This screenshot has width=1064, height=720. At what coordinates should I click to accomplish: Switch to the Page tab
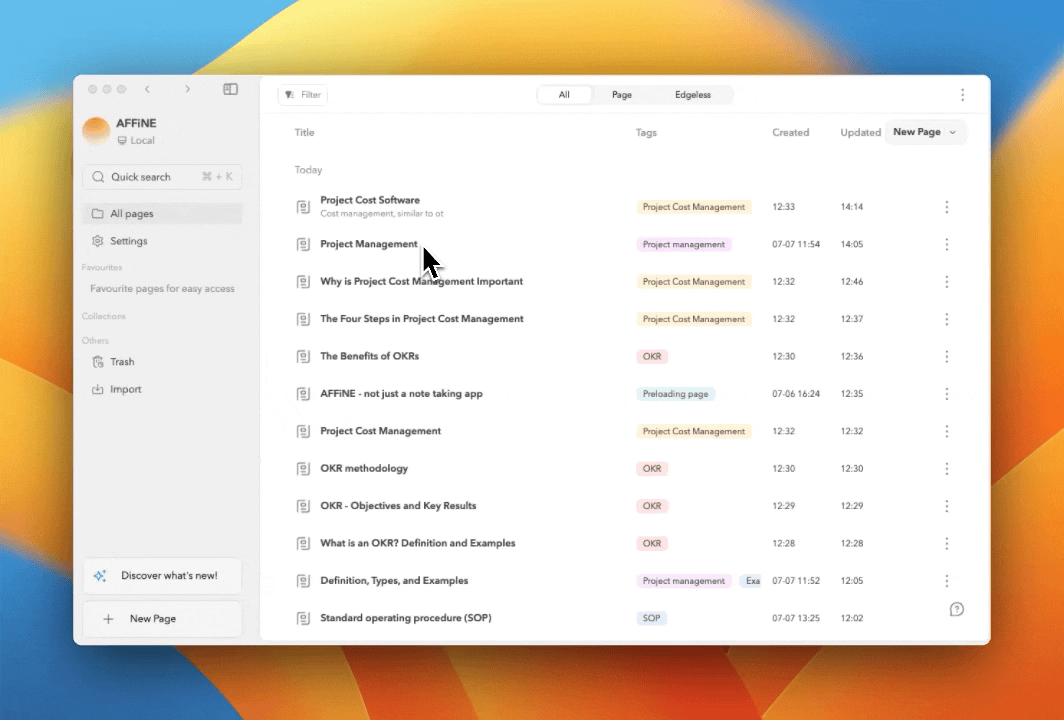[622, 95]
